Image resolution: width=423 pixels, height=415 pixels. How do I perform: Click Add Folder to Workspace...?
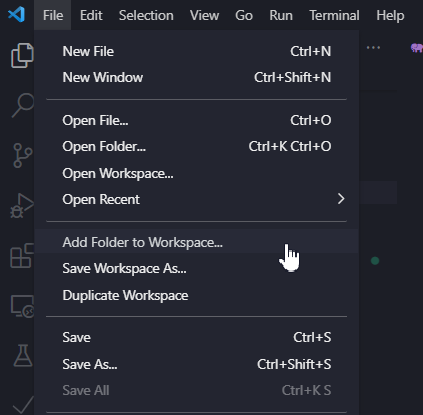click(197, 242)
